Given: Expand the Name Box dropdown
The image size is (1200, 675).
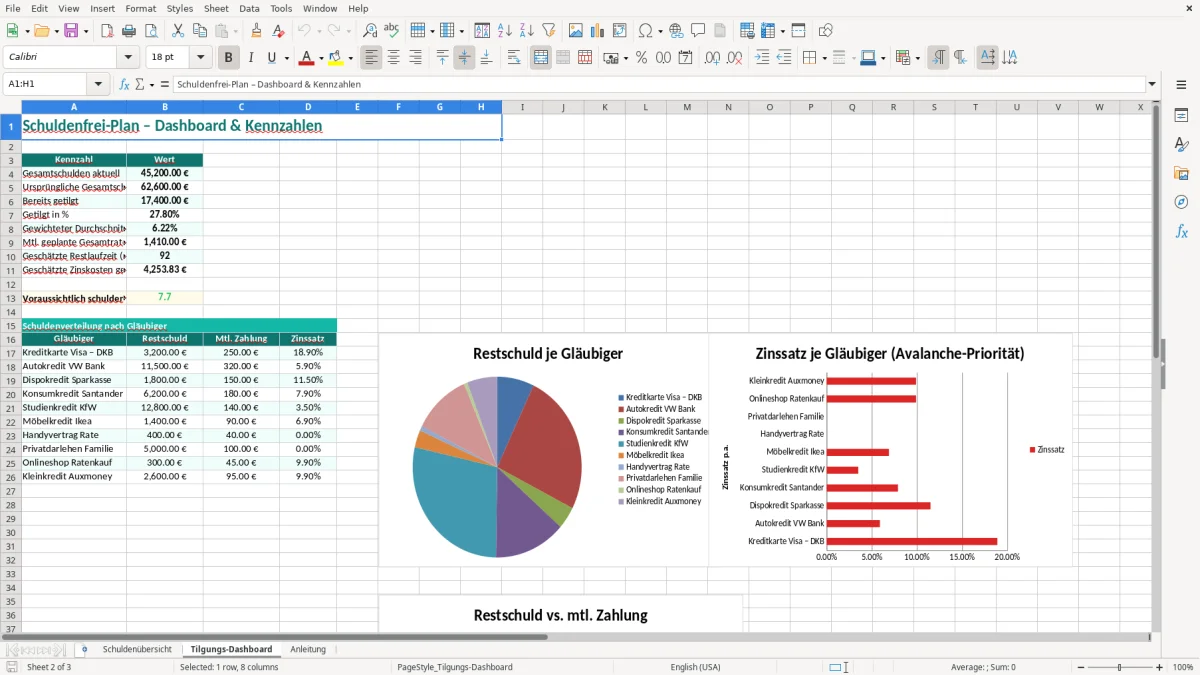Looking at the screenshot, I should (98, 84).
